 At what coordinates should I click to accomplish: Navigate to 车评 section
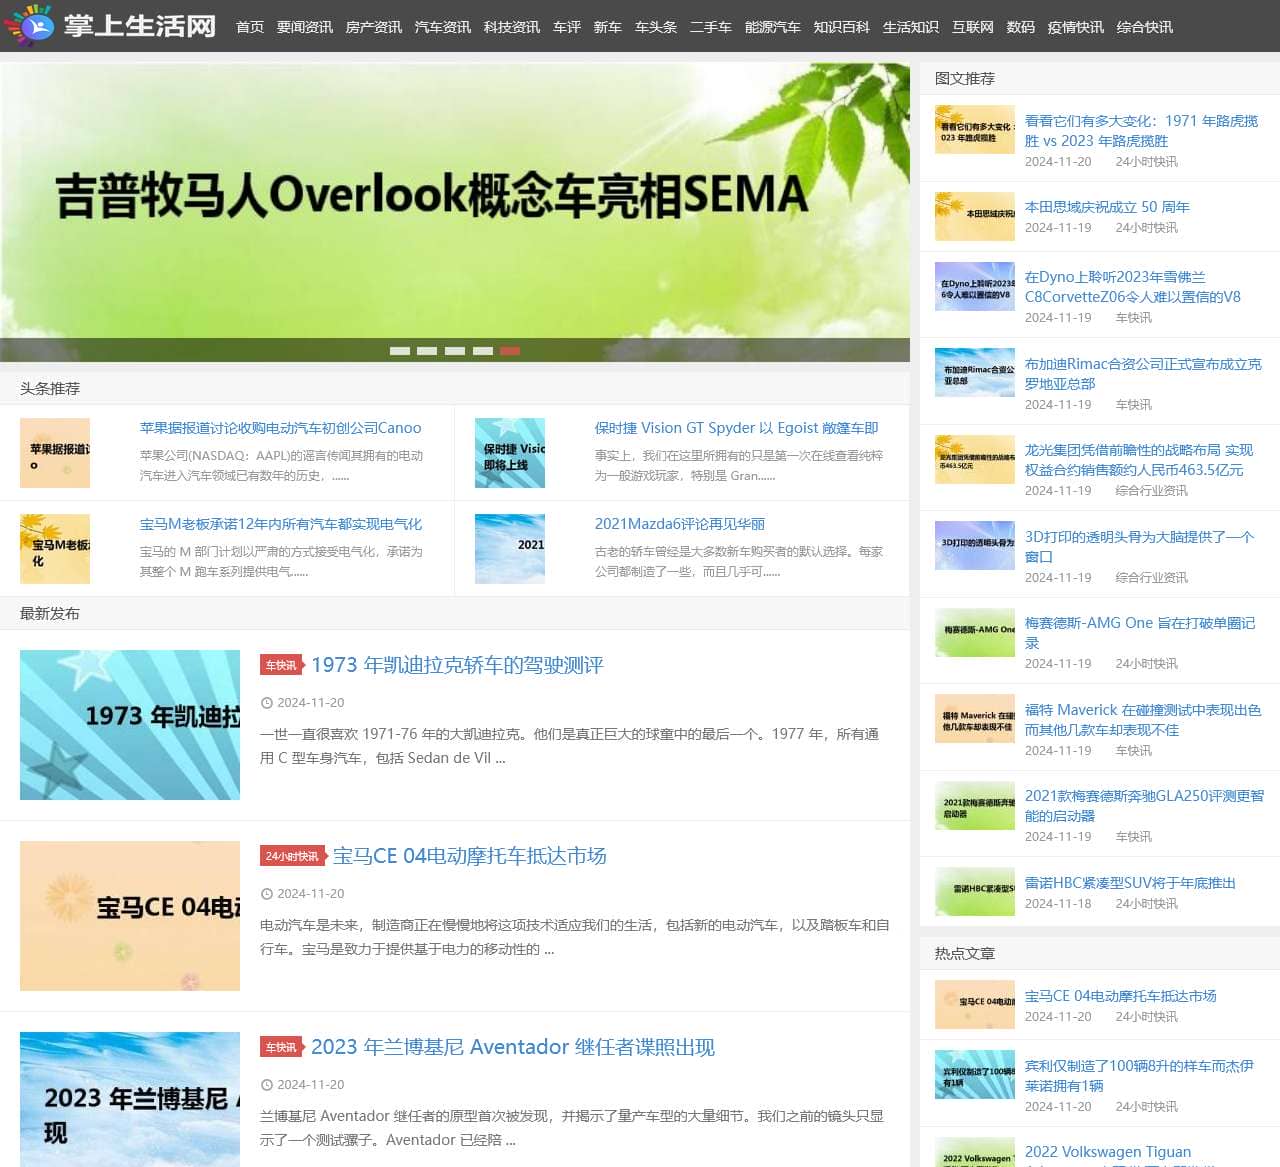tap(567, 27)
